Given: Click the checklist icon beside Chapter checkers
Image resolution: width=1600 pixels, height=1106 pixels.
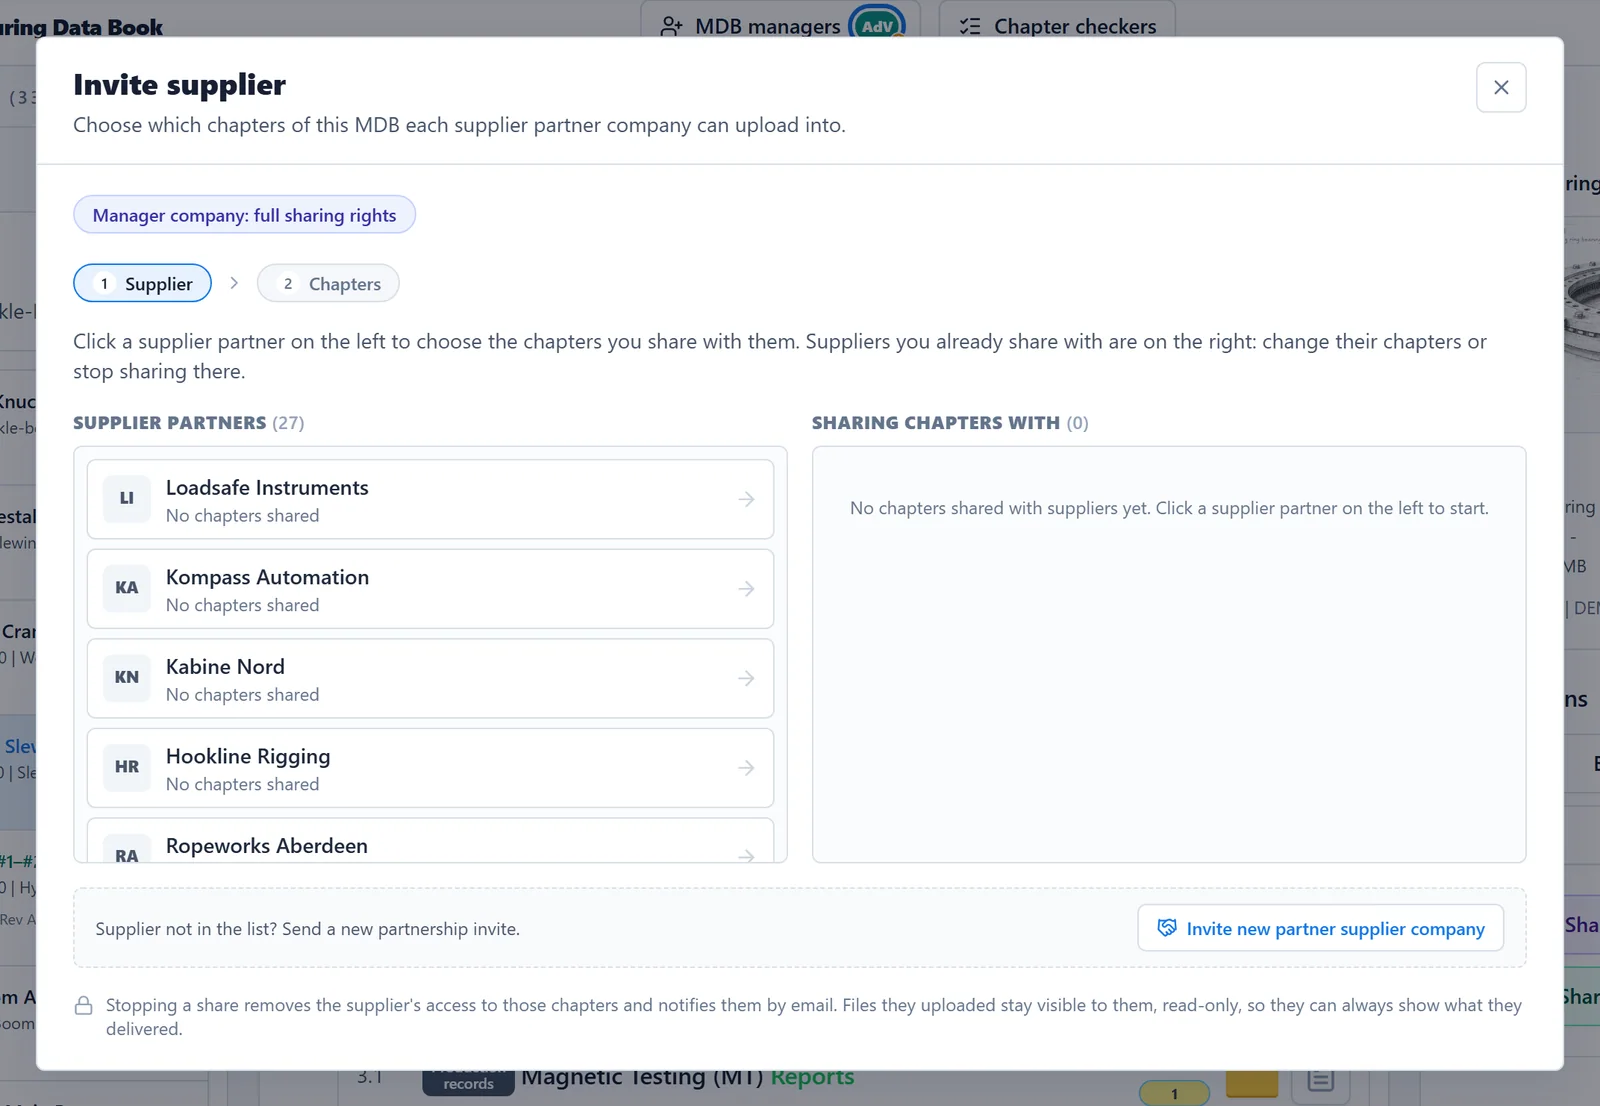Looking at the screenshot, I should (970, 26).
